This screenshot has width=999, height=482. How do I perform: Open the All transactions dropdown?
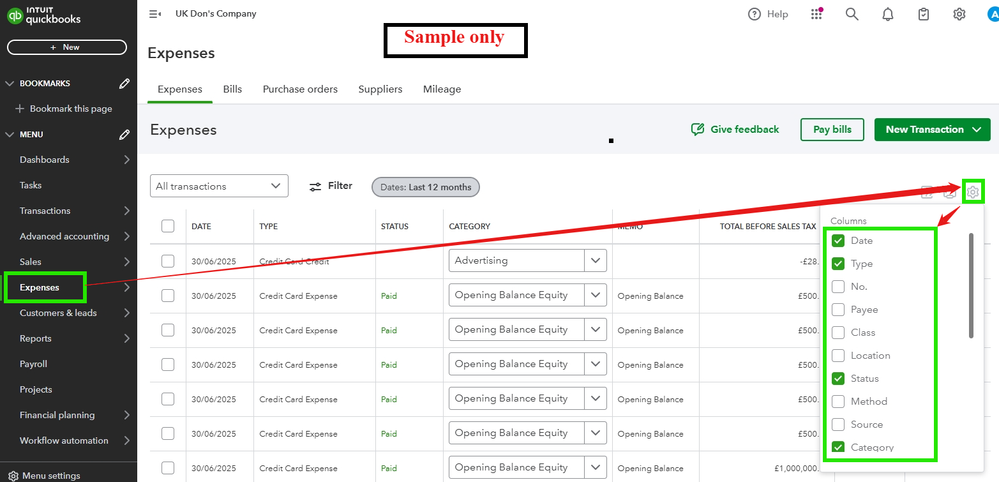(x=219, y=186)
